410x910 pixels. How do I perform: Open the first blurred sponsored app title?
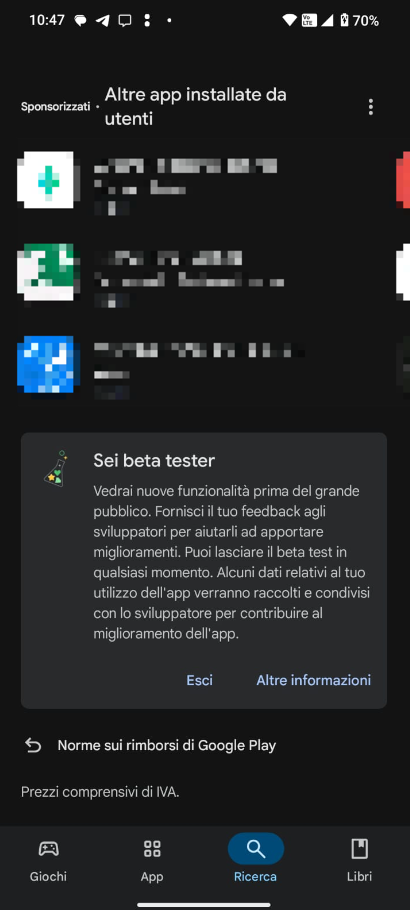coord(185,165)
